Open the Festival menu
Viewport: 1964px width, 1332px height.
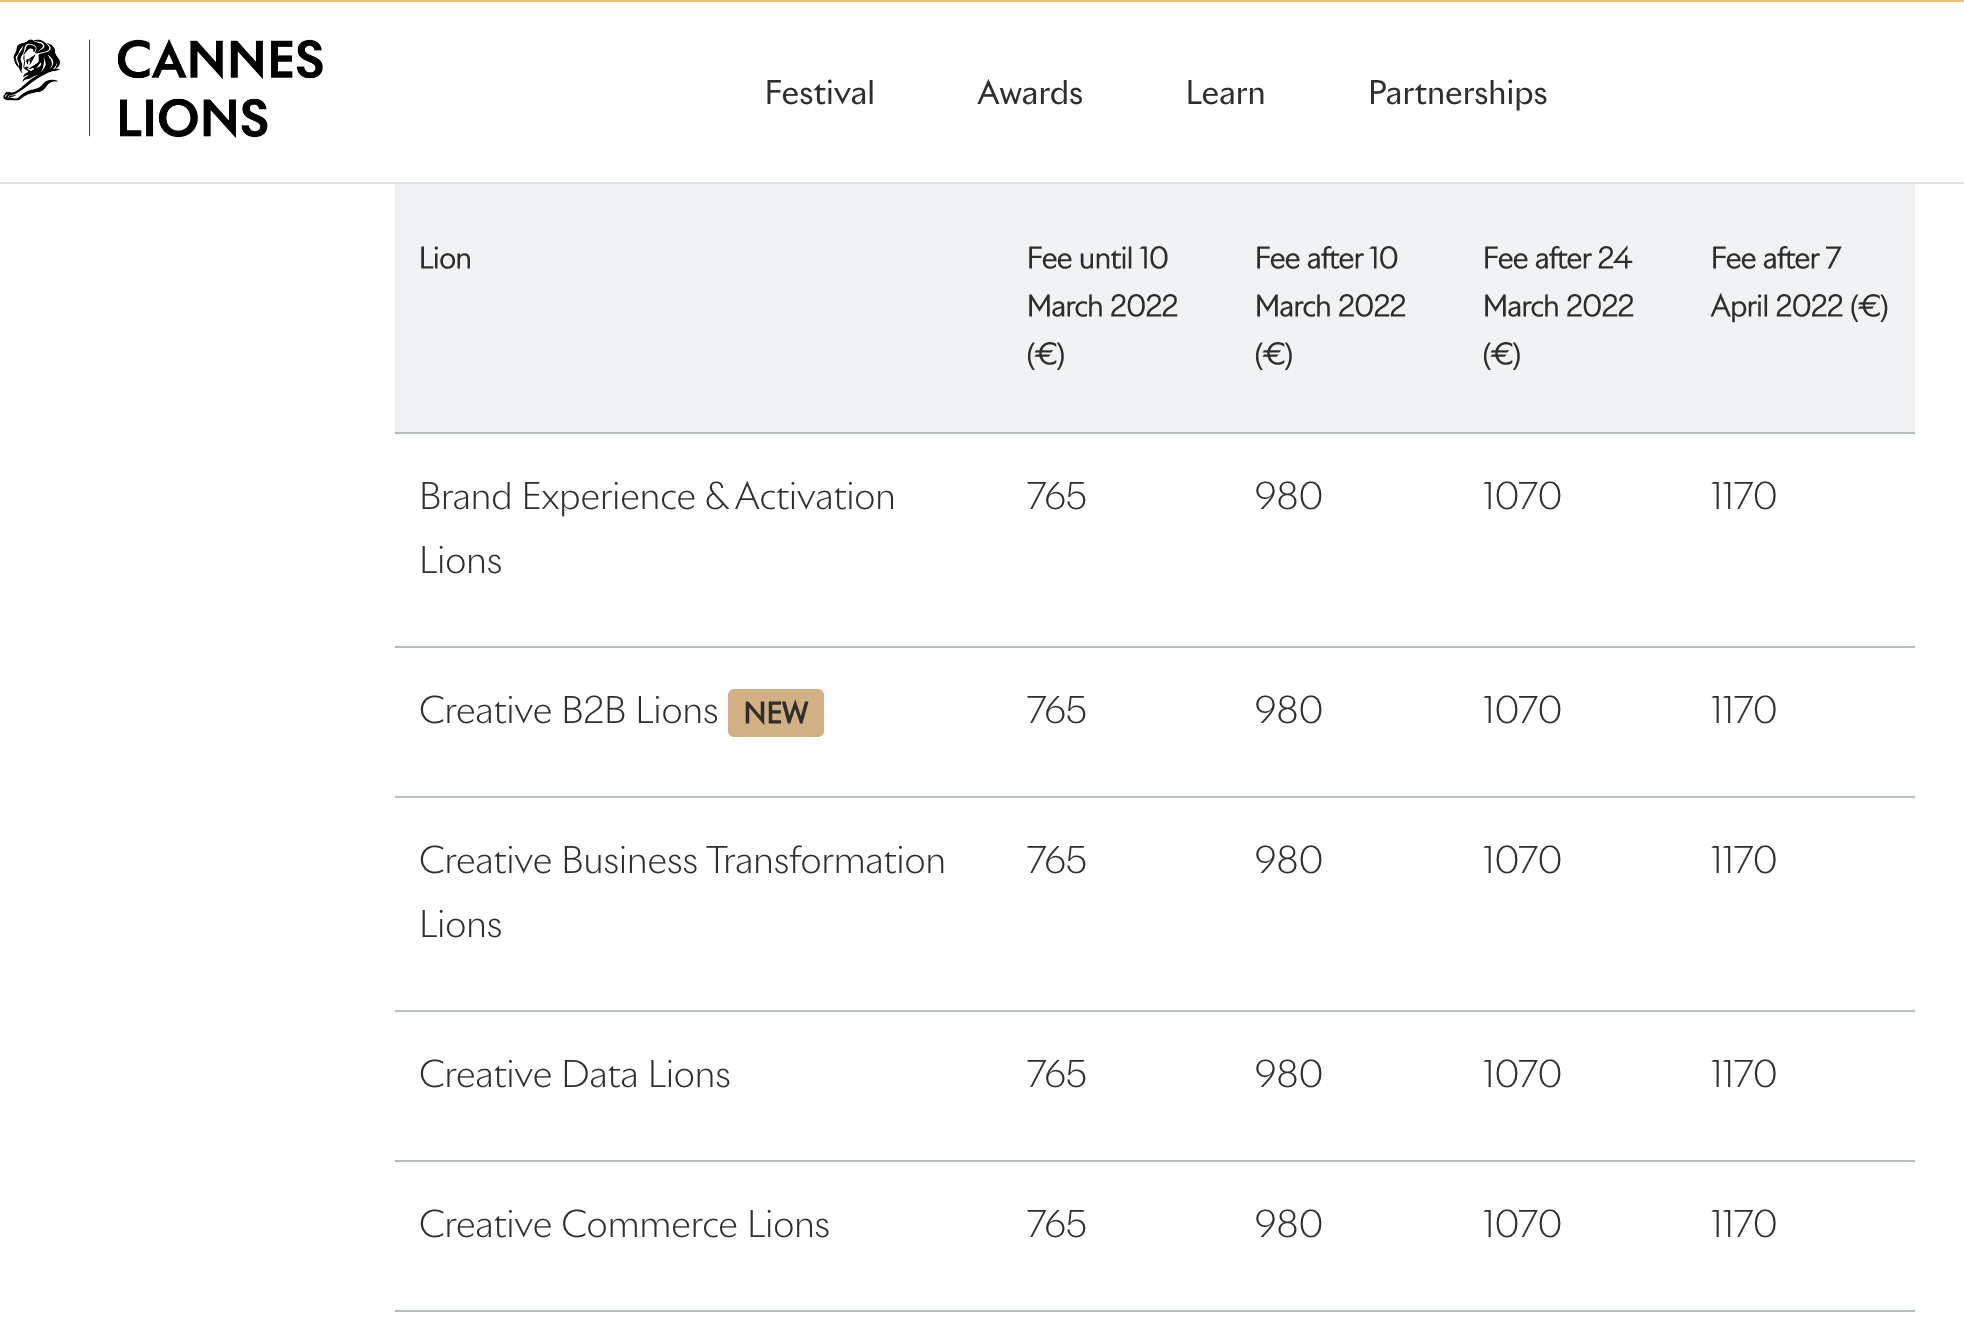(x=819, y=93)
